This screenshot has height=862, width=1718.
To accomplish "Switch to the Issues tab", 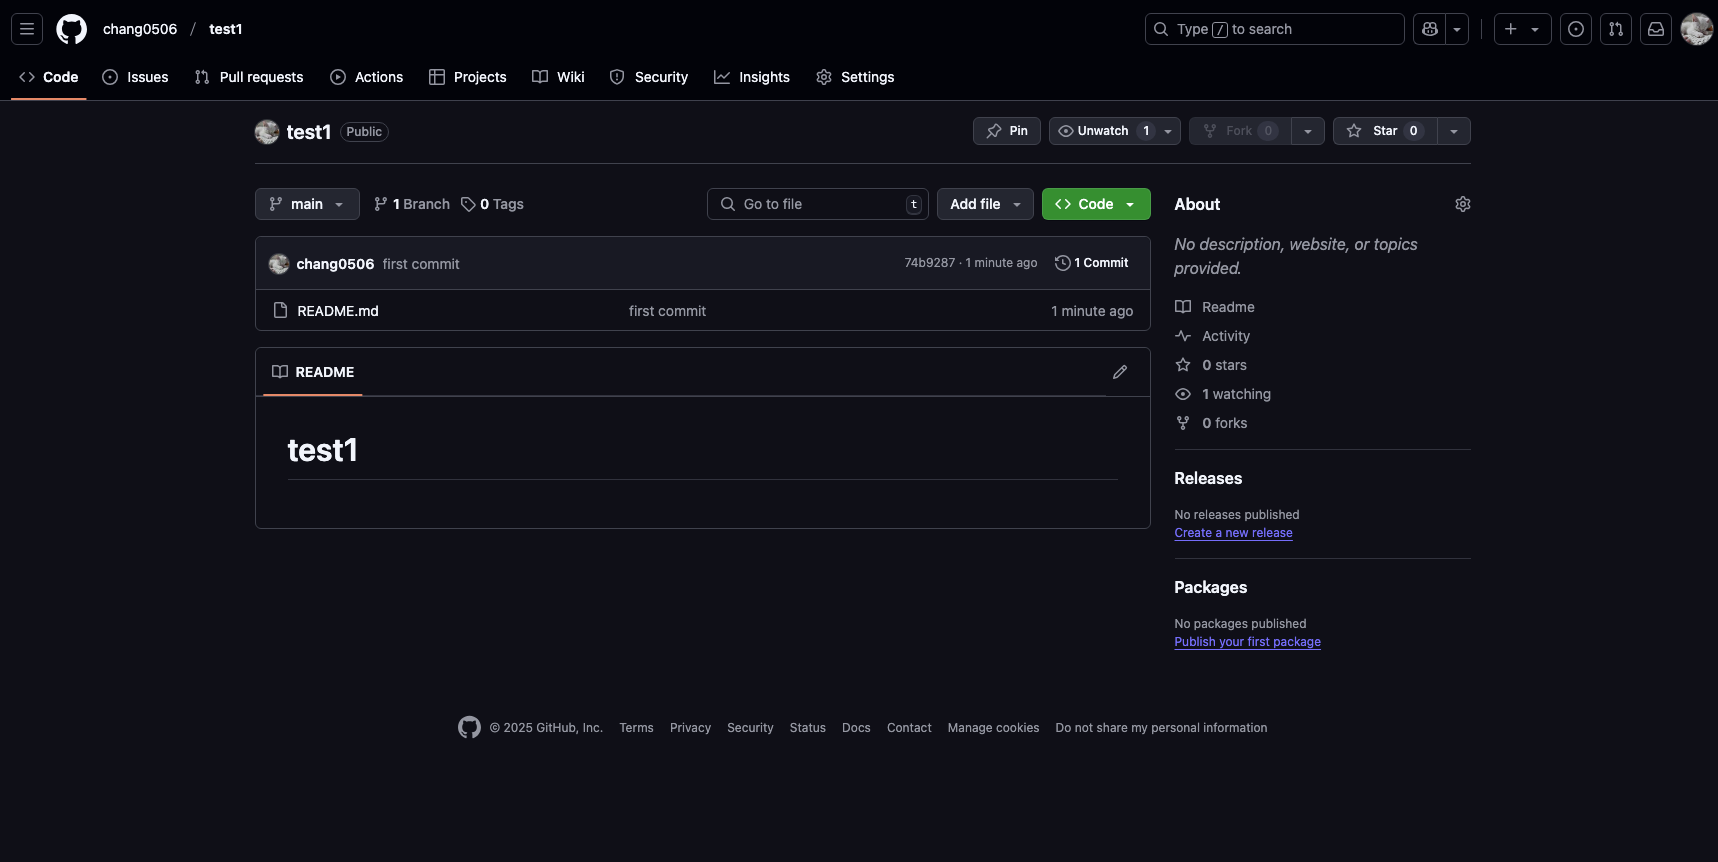I will tap(135, 77).
